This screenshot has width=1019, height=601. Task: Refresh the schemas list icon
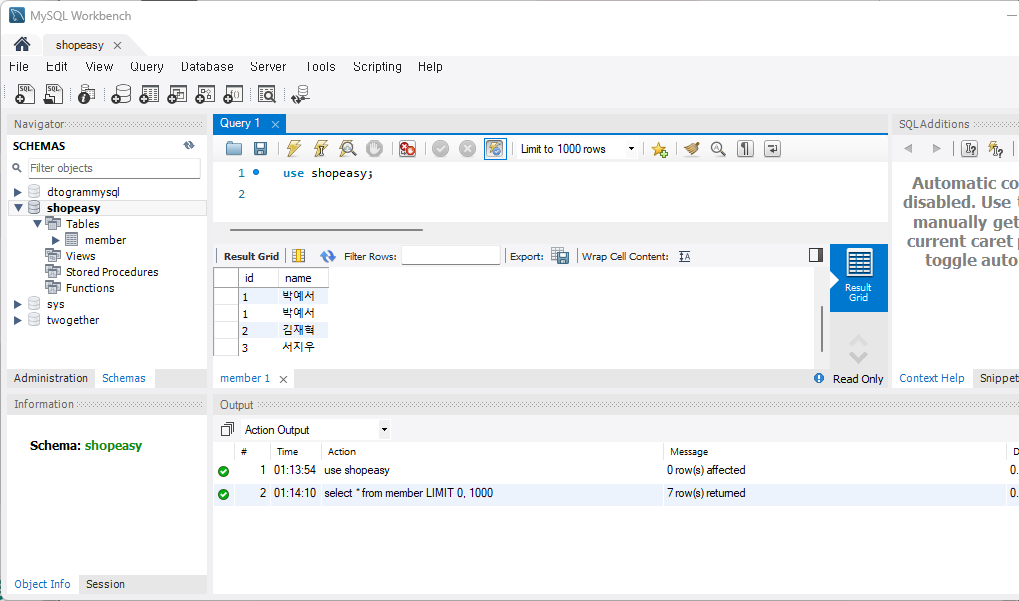point(189,146)
